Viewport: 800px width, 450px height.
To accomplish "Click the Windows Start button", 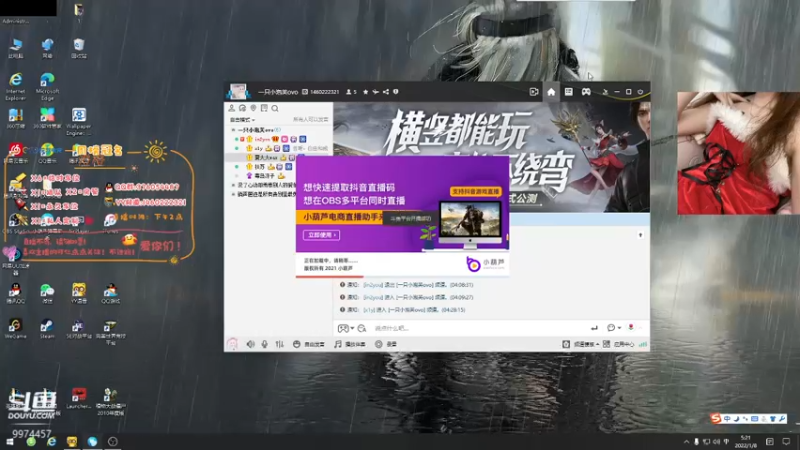I will pos(10,442).
